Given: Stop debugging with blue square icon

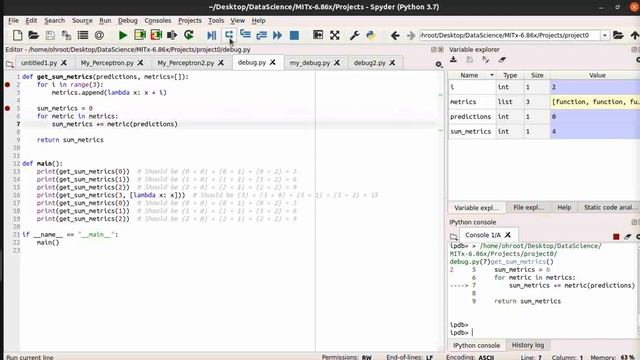Looking at the screenshot, I should 294,35.
